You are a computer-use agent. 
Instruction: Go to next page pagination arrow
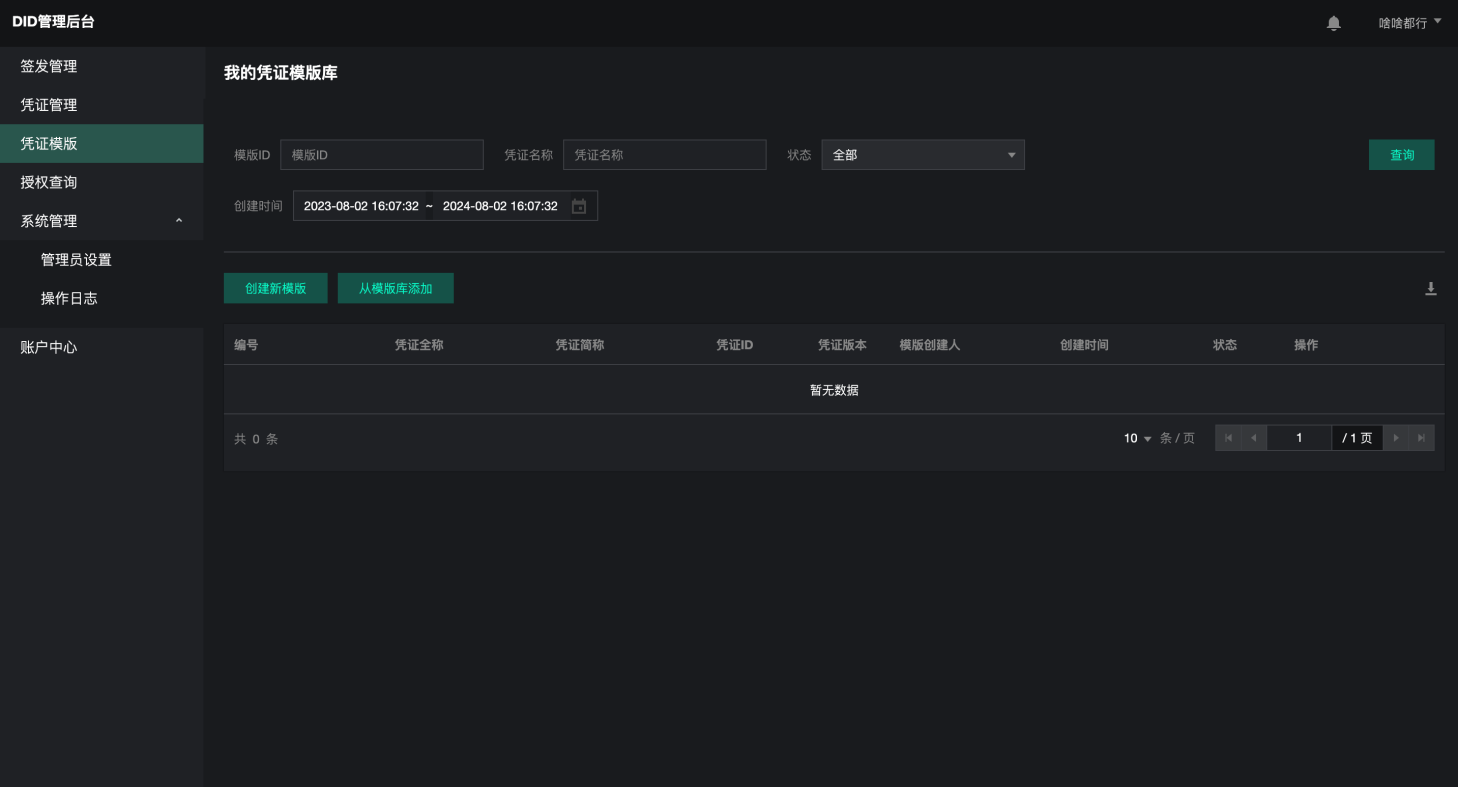tap(1396, 438)
